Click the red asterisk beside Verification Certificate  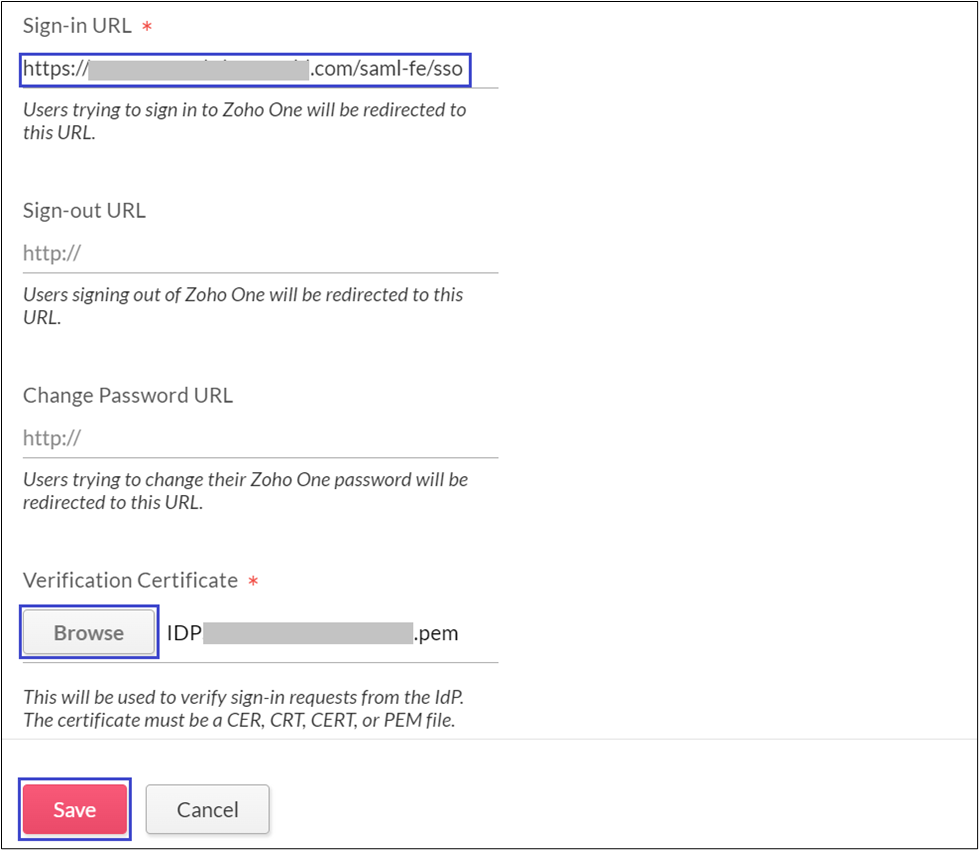253,581
